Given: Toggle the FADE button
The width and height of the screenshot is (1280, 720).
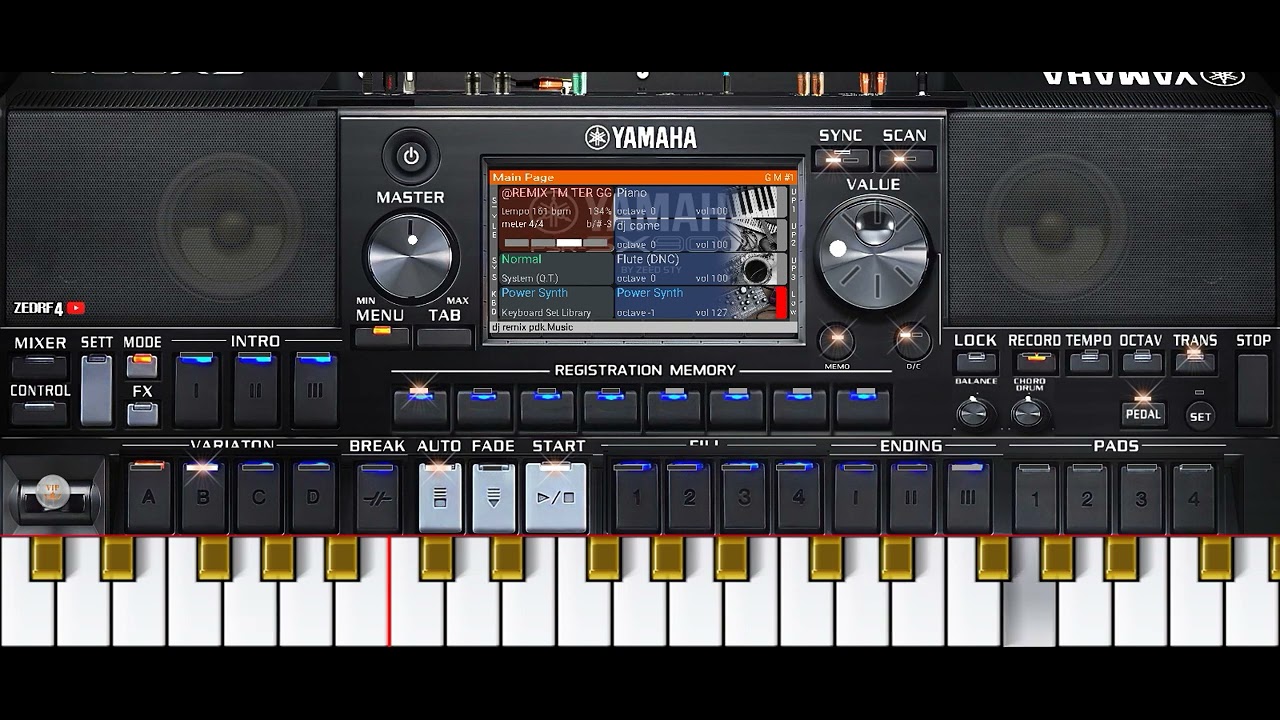Looking at the screenshot, I should point(494,497).
